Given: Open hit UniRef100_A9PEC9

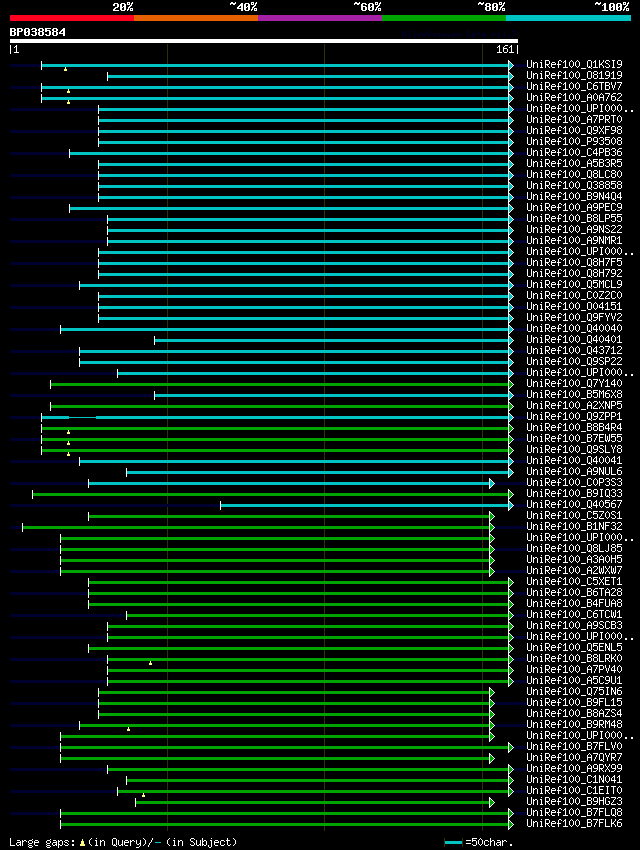Looking at the screenshot, I should [574, 208].
